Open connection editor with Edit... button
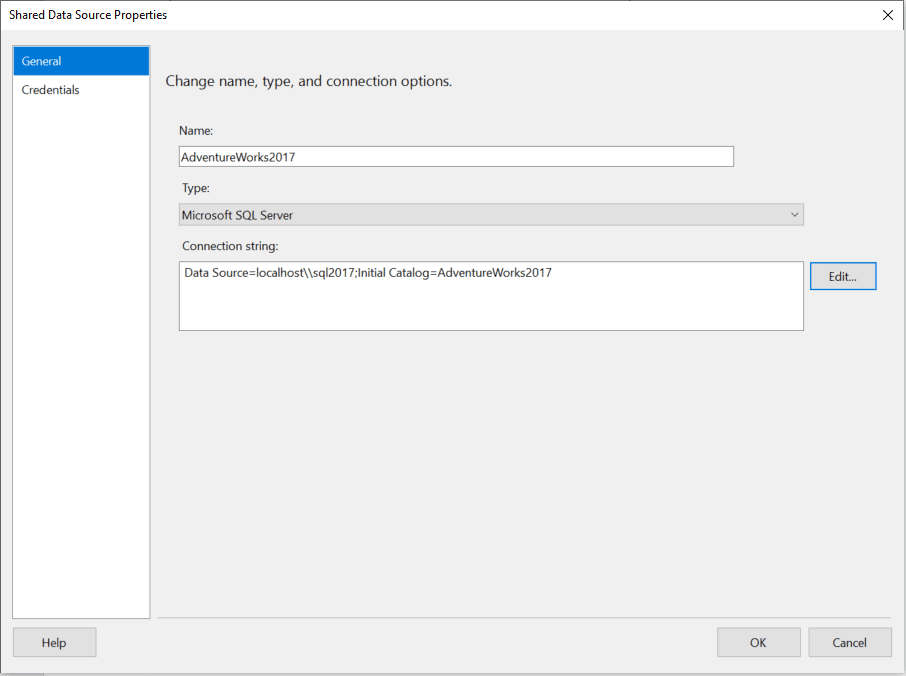This screenshot has height=676, width=906. pyautogui.click(x=843, y=276)
